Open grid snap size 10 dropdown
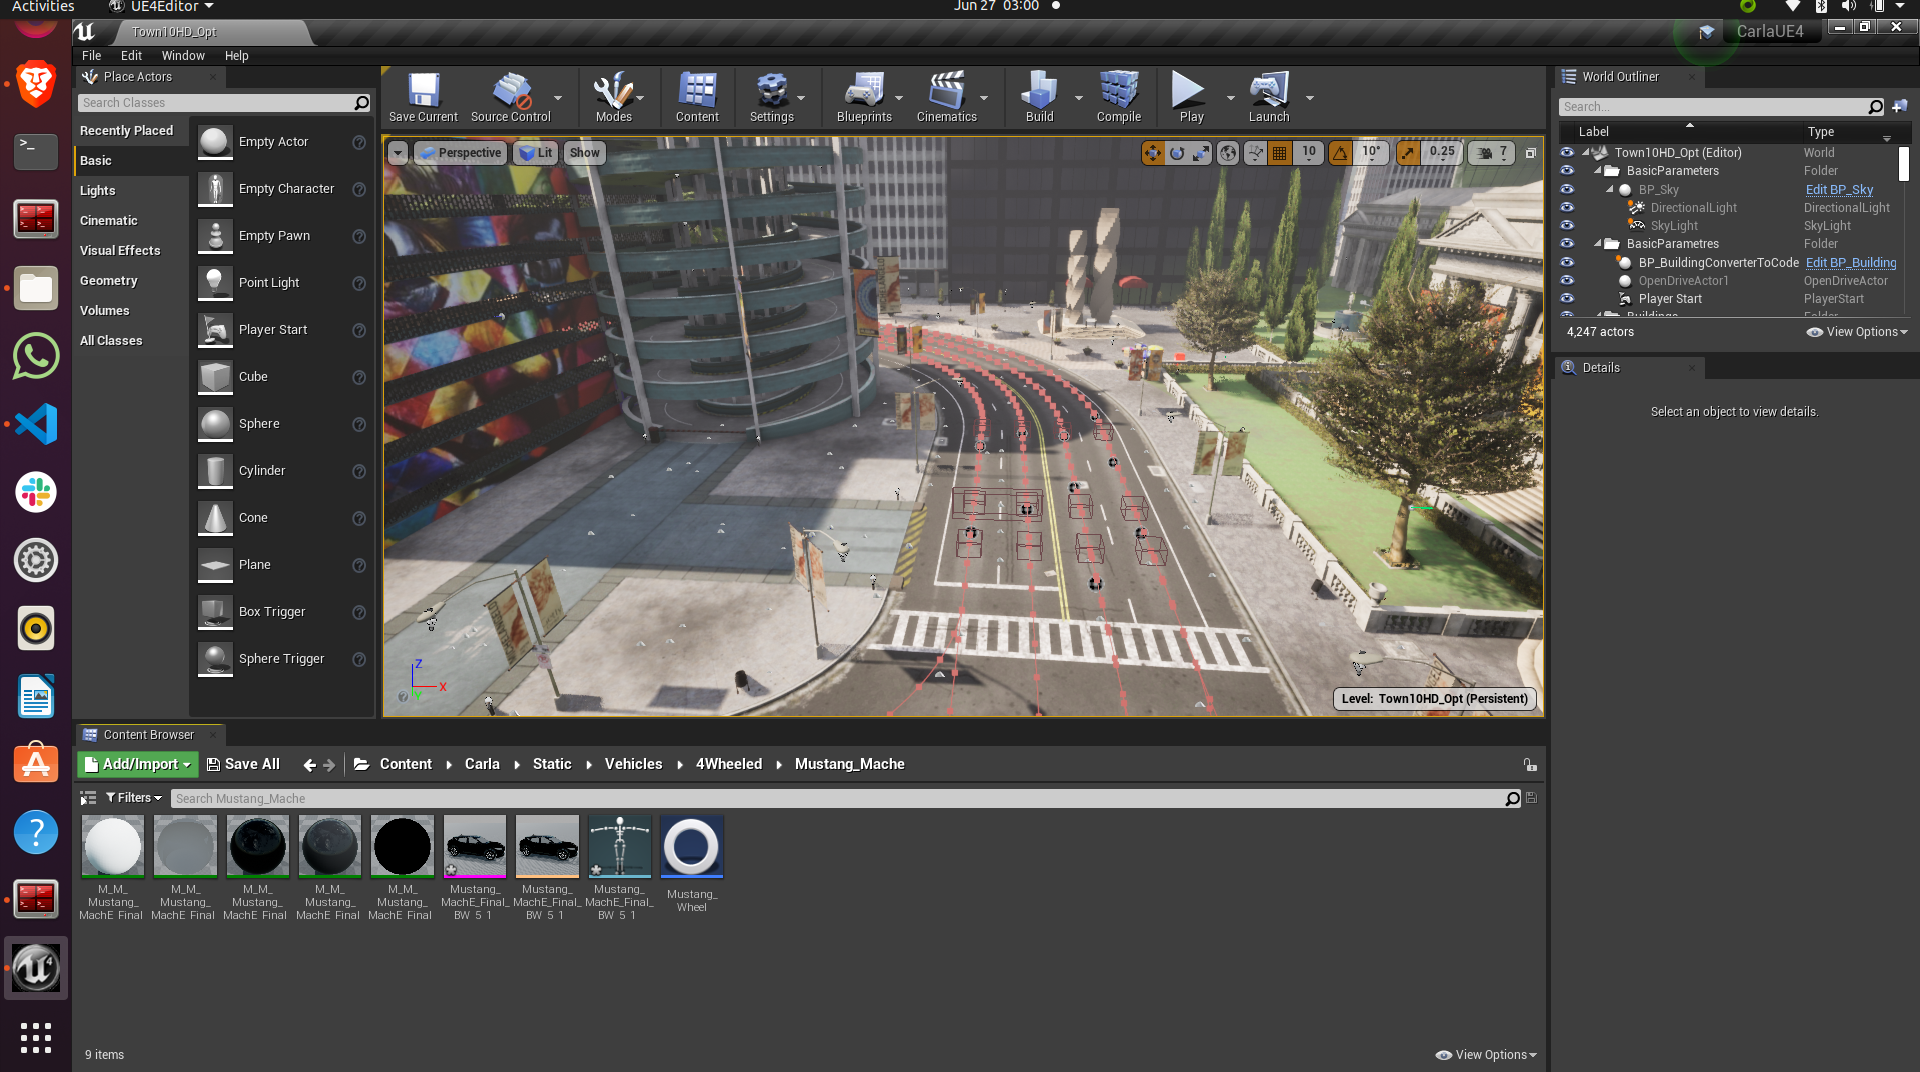 click(1309, 153)
